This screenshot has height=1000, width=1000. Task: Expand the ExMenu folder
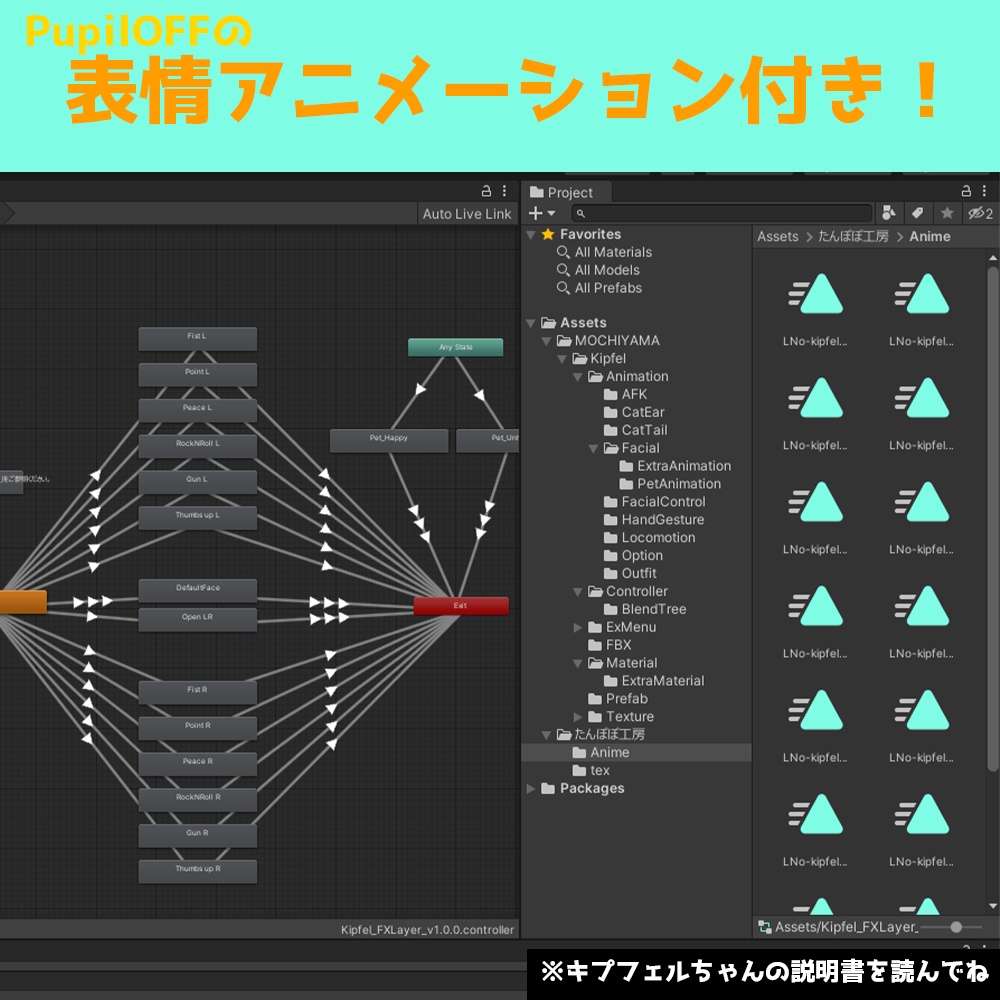pyautogui.click(x=578, y=627)
